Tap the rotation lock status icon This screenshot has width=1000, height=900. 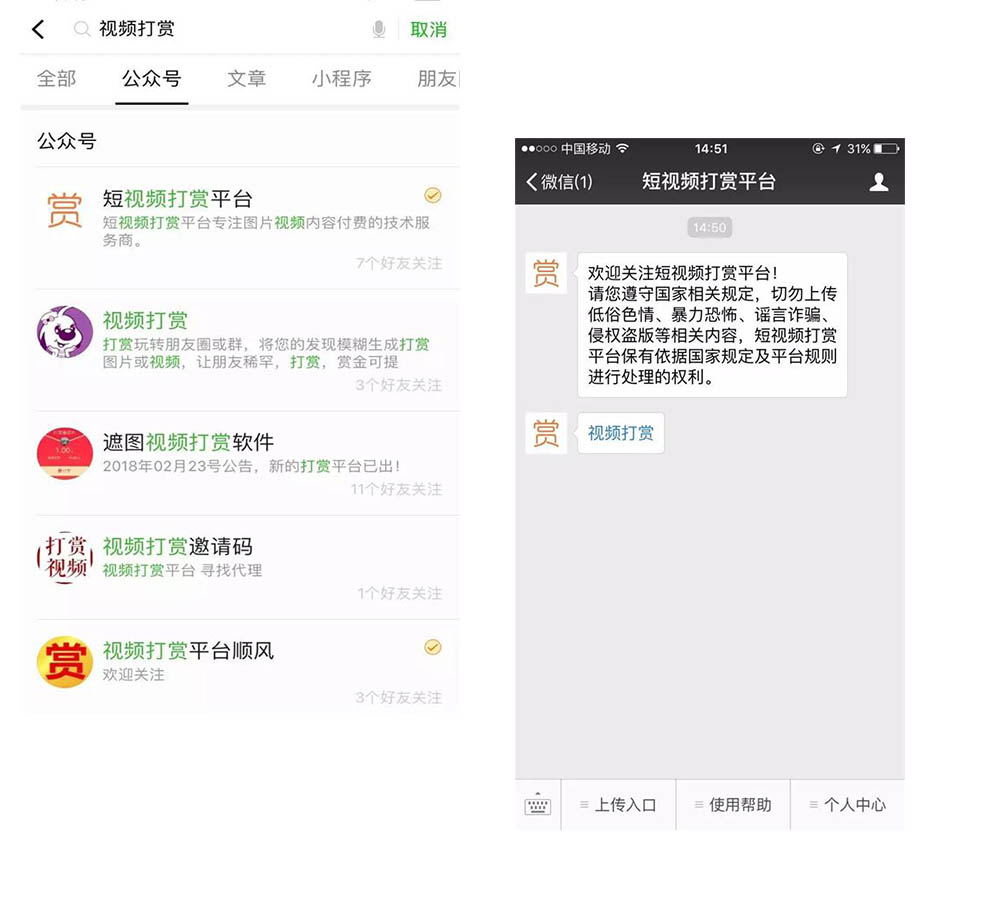[818, 149]
